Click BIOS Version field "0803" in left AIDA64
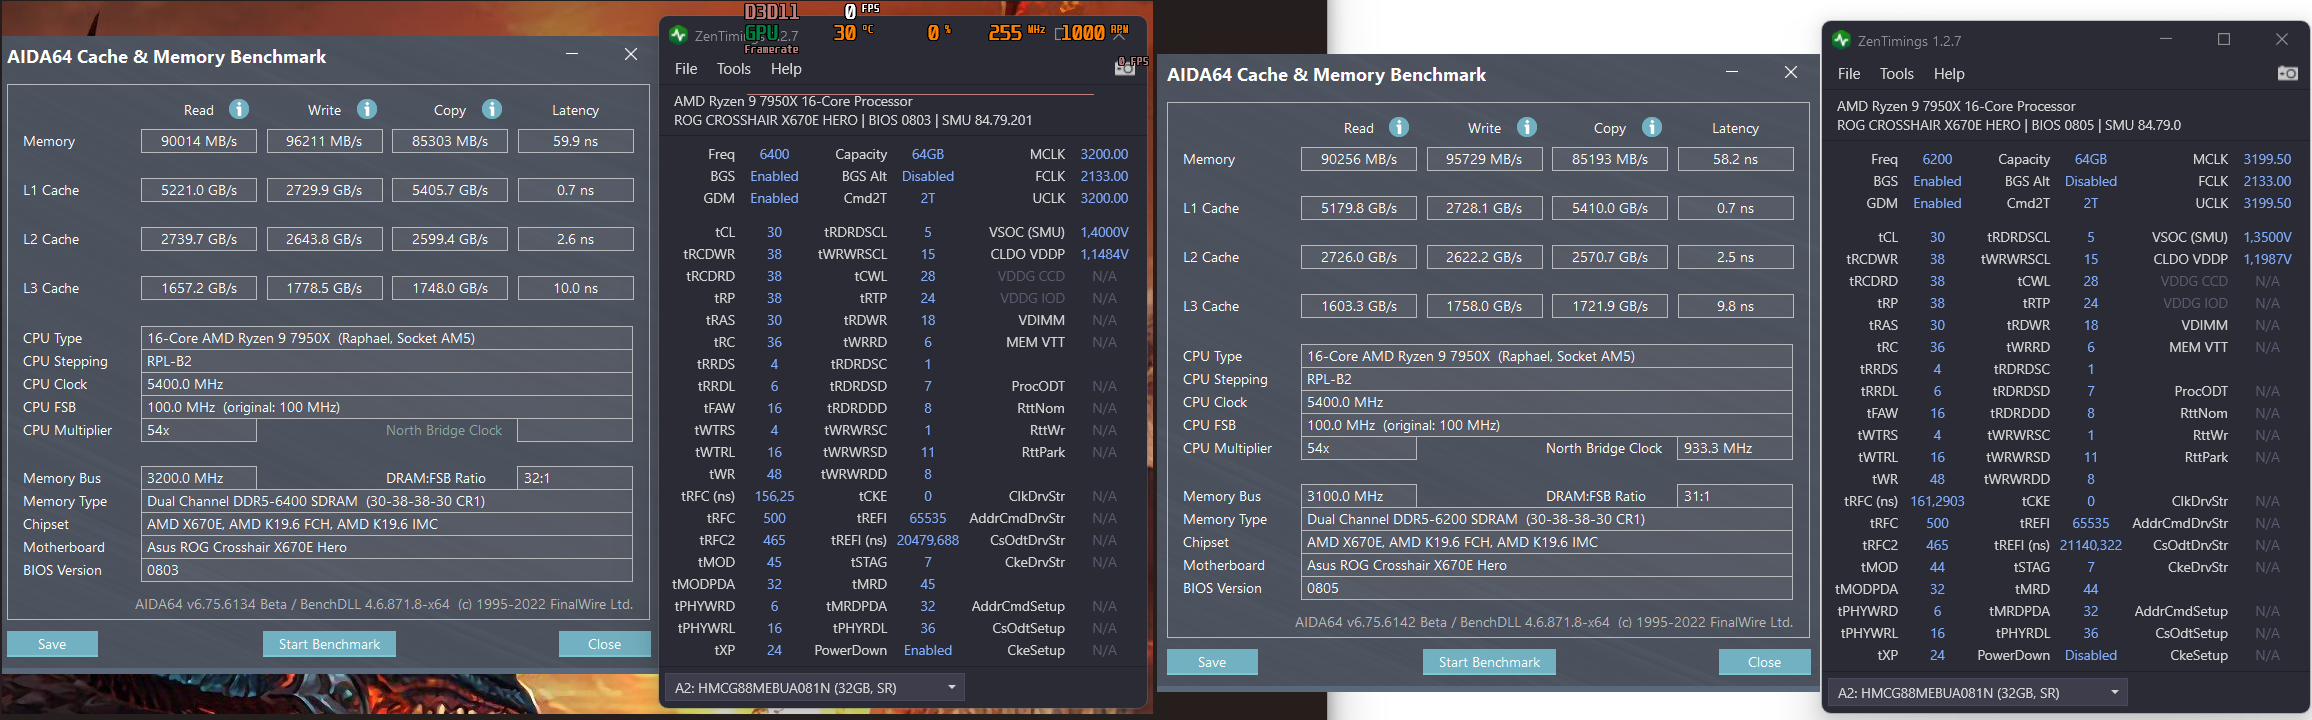This screenshot has width=2312, height=720. click(387, 570)
